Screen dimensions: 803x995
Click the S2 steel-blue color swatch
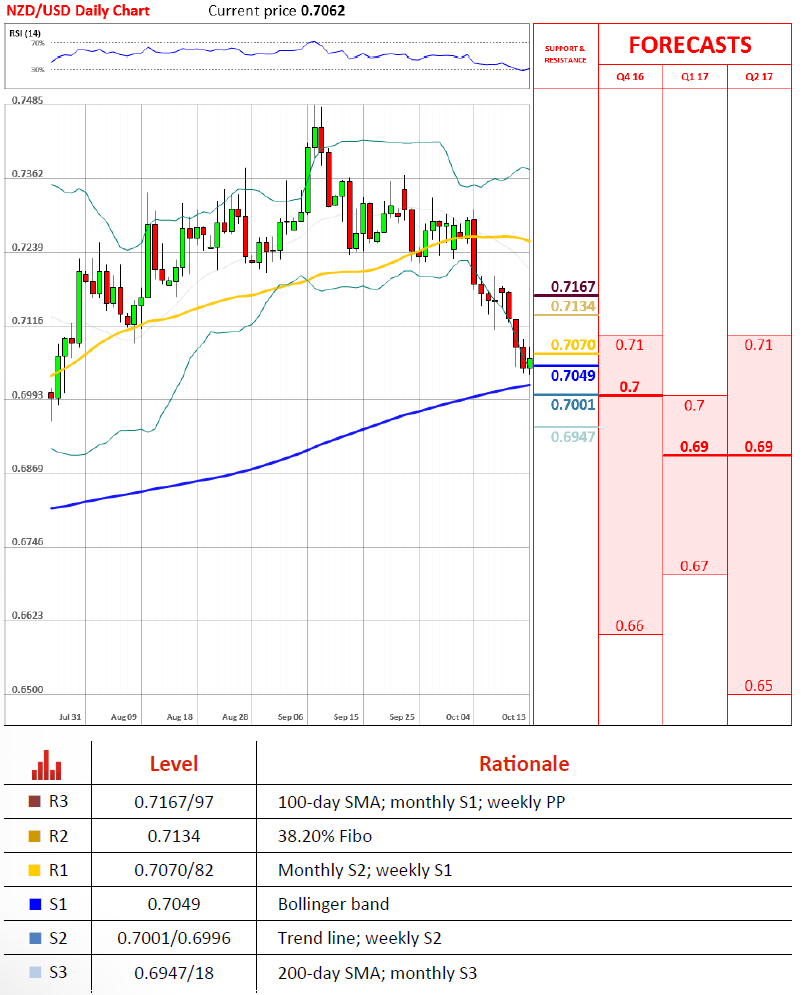35,938
